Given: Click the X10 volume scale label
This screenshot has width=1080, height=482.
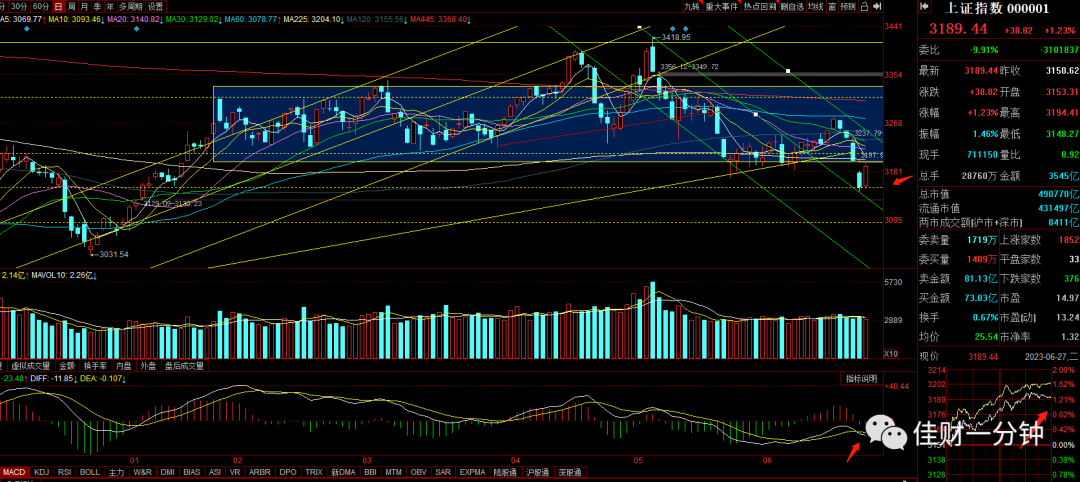Looking at the screenshot, I should pyautogui.click(x=891, y=353).
